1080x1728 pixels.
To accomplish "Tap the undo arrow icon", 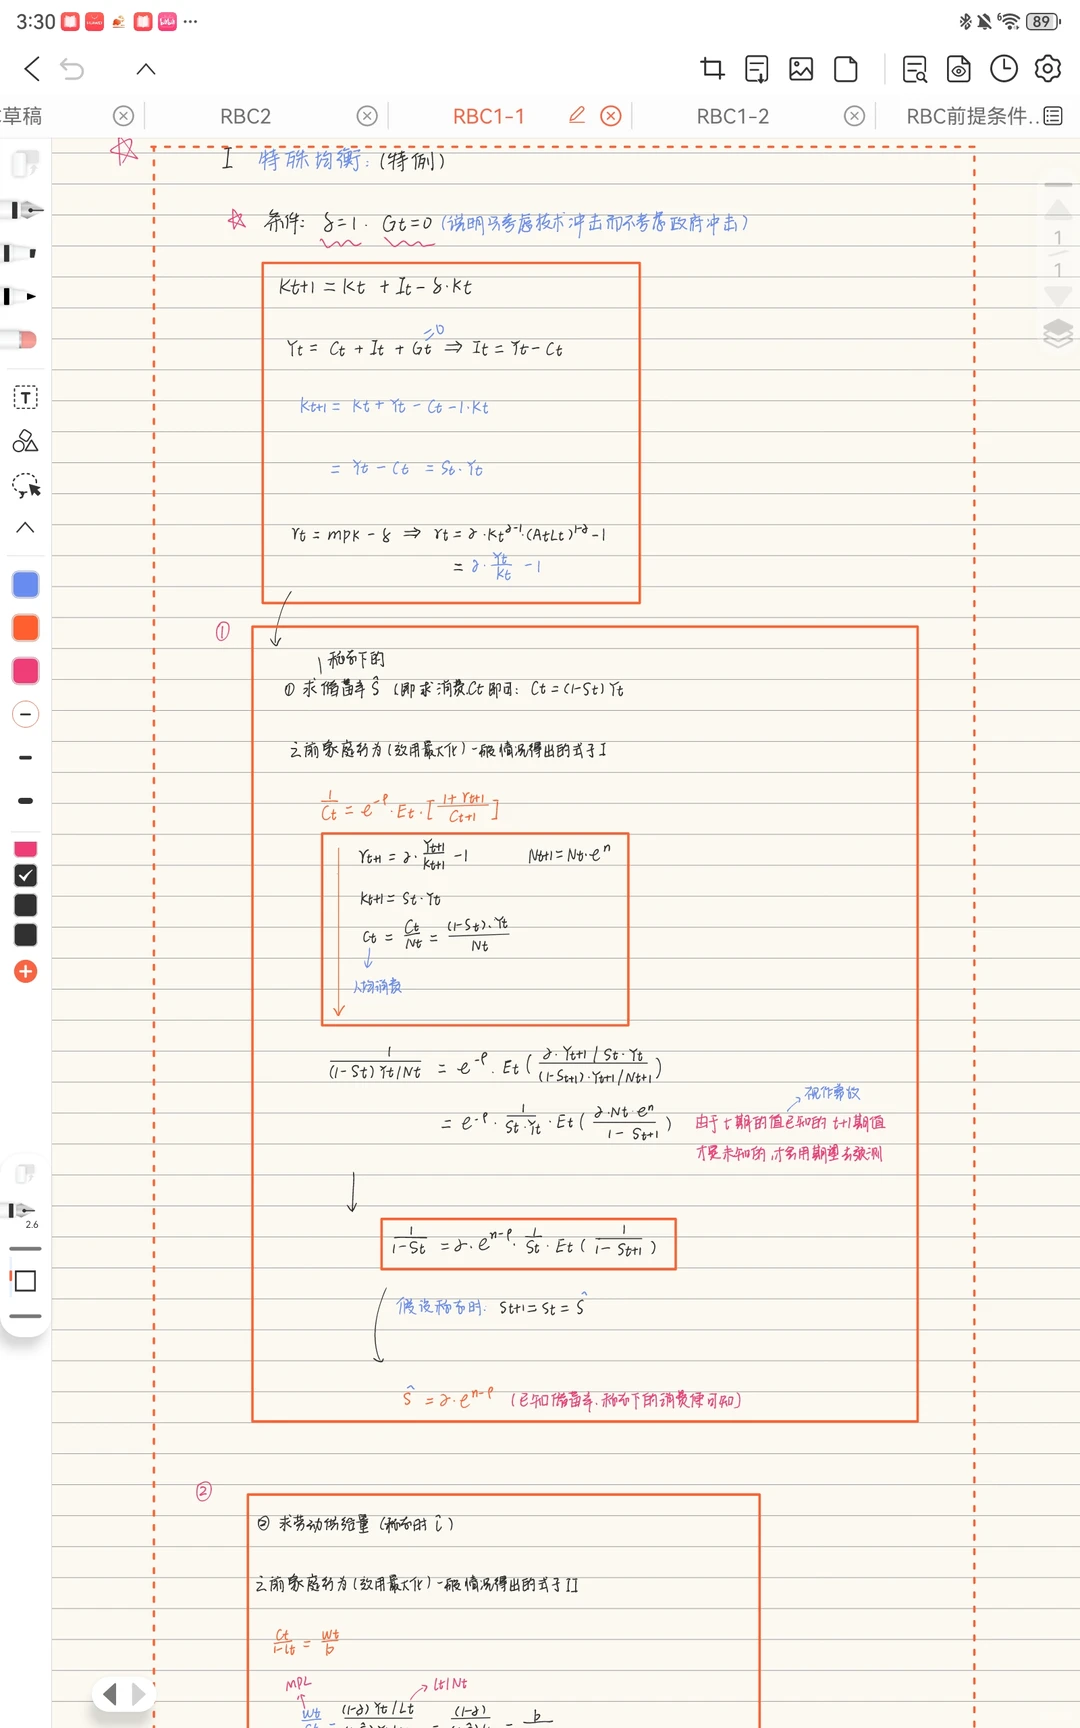I will [72, 69].
